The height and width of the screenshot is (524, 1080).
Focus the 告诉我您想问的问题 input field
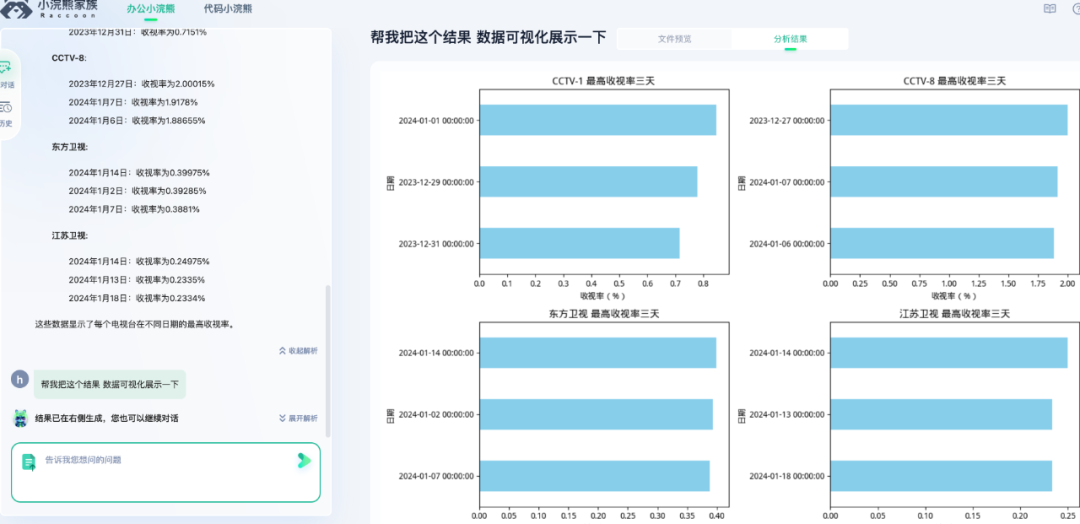(165, 472)
